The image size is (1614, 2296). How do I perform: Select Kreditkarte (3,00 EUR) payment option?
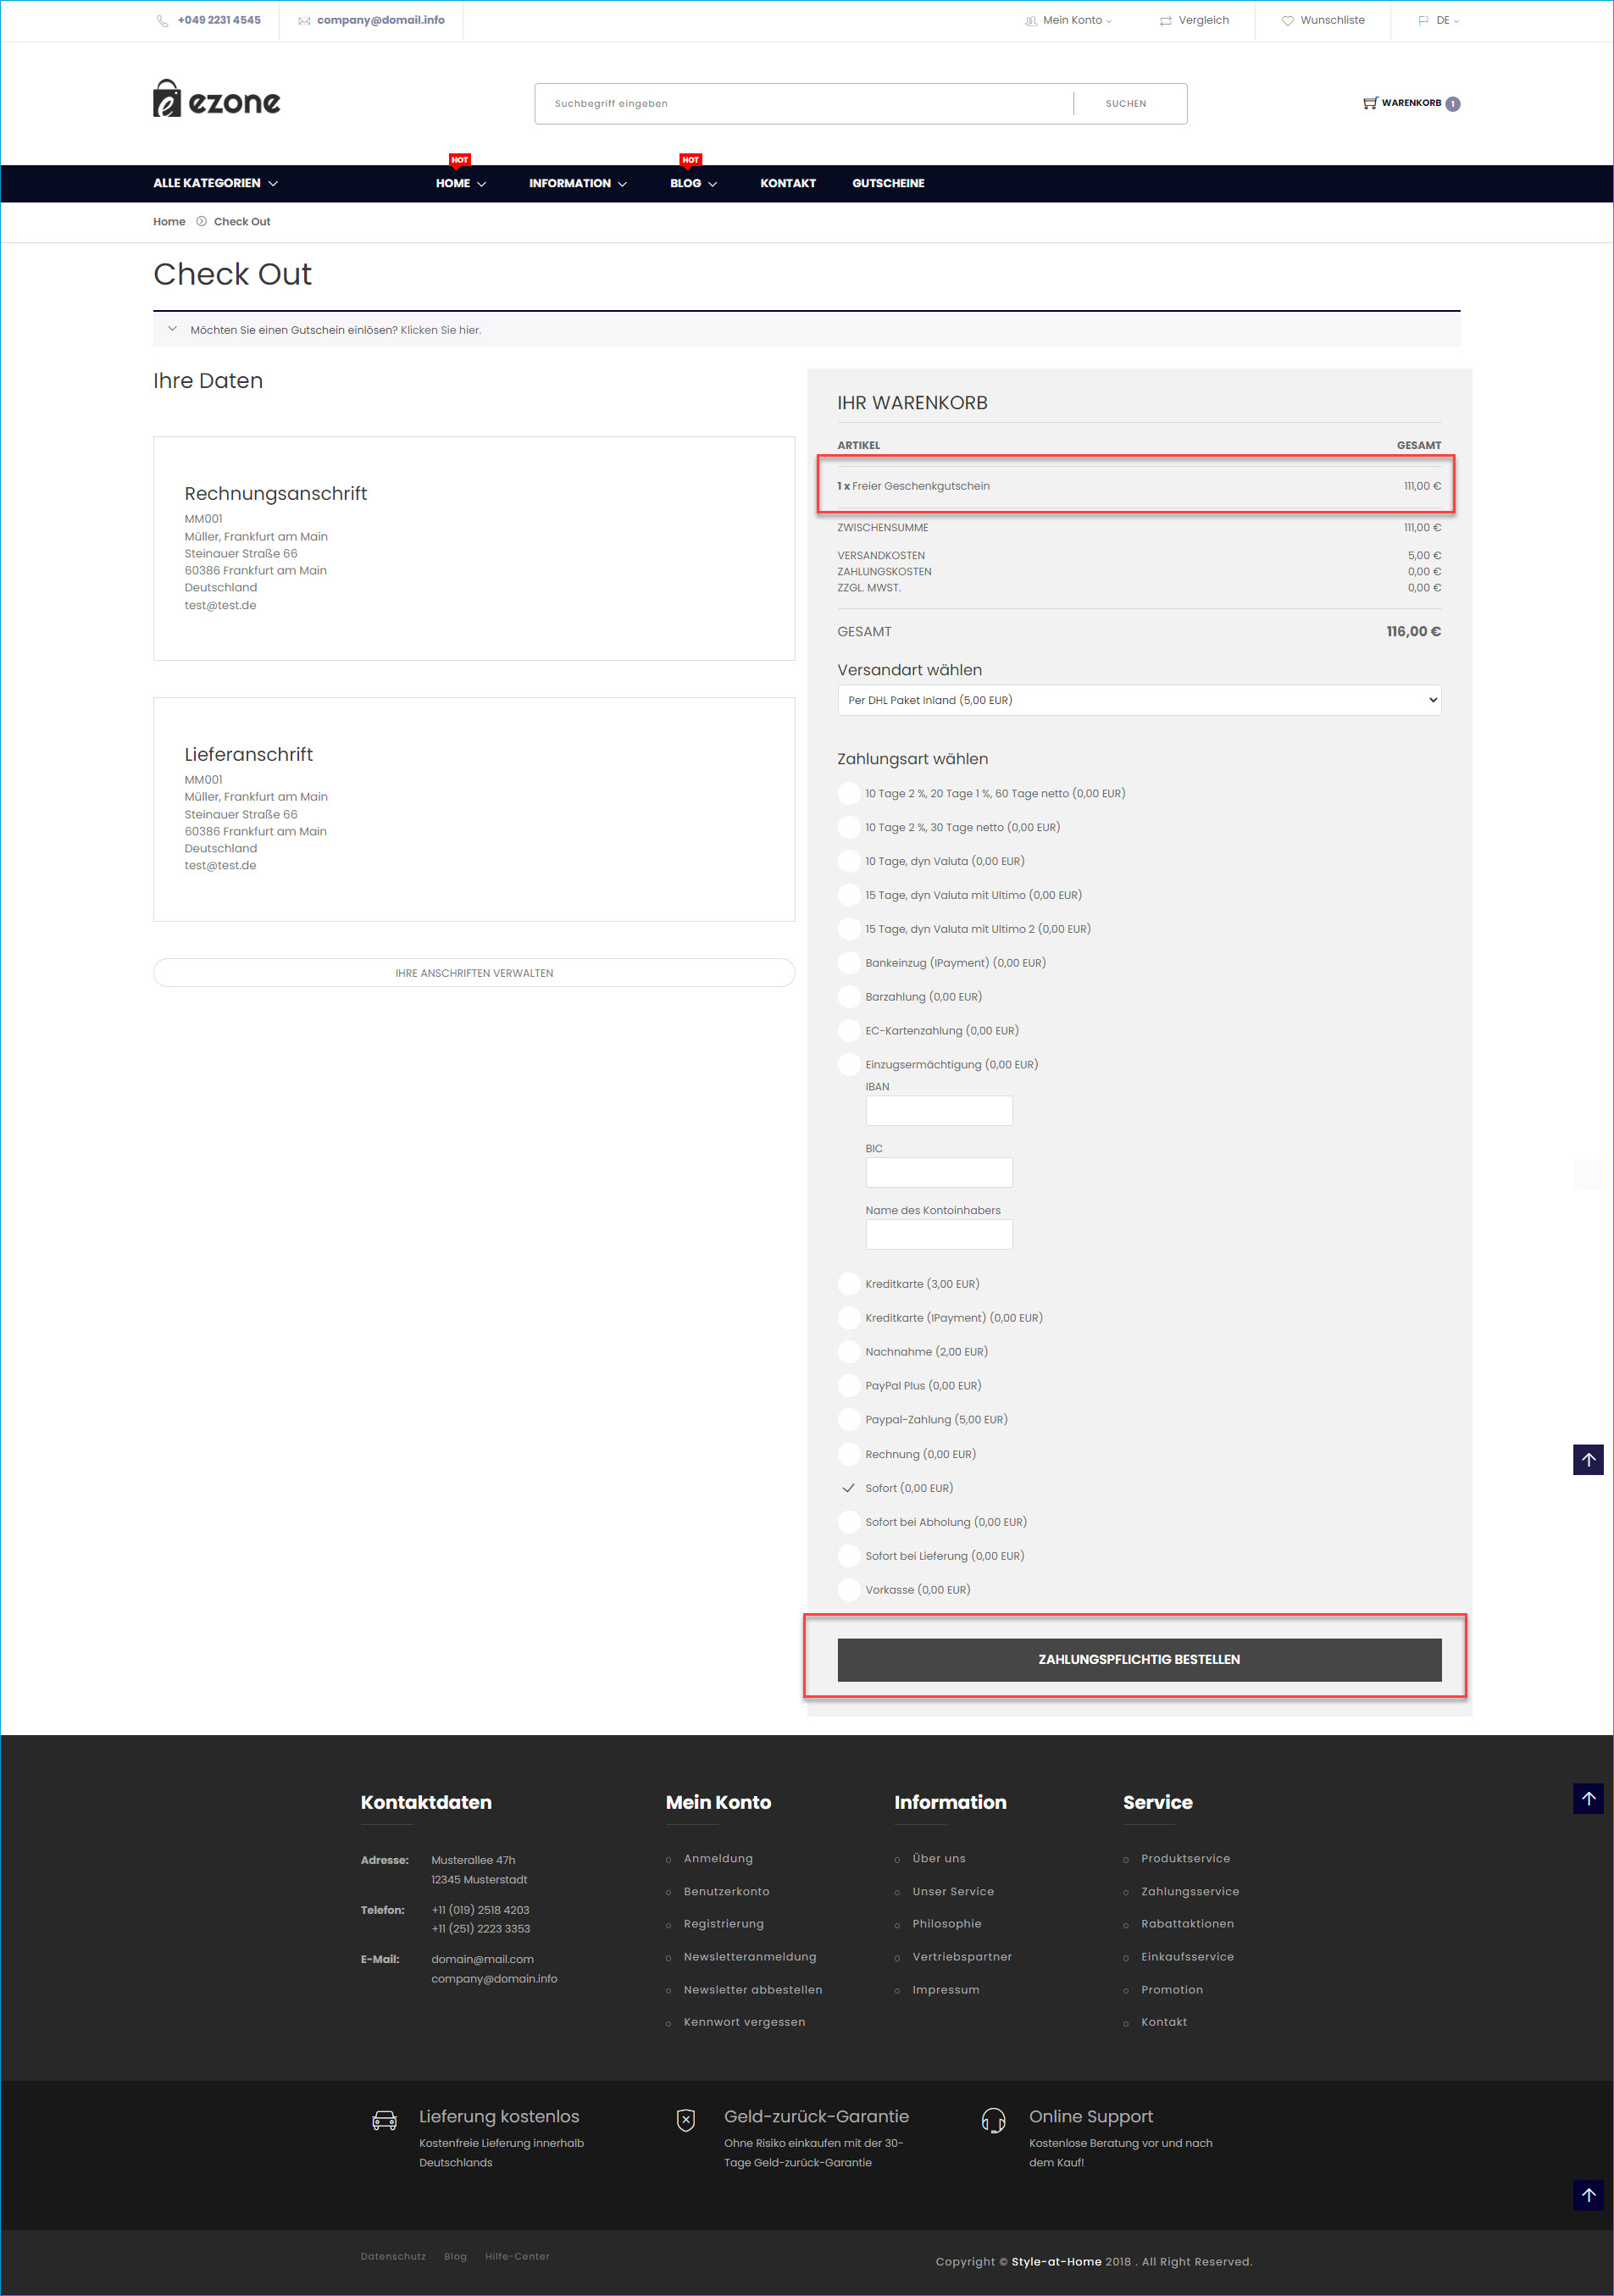pos(849,1284)
